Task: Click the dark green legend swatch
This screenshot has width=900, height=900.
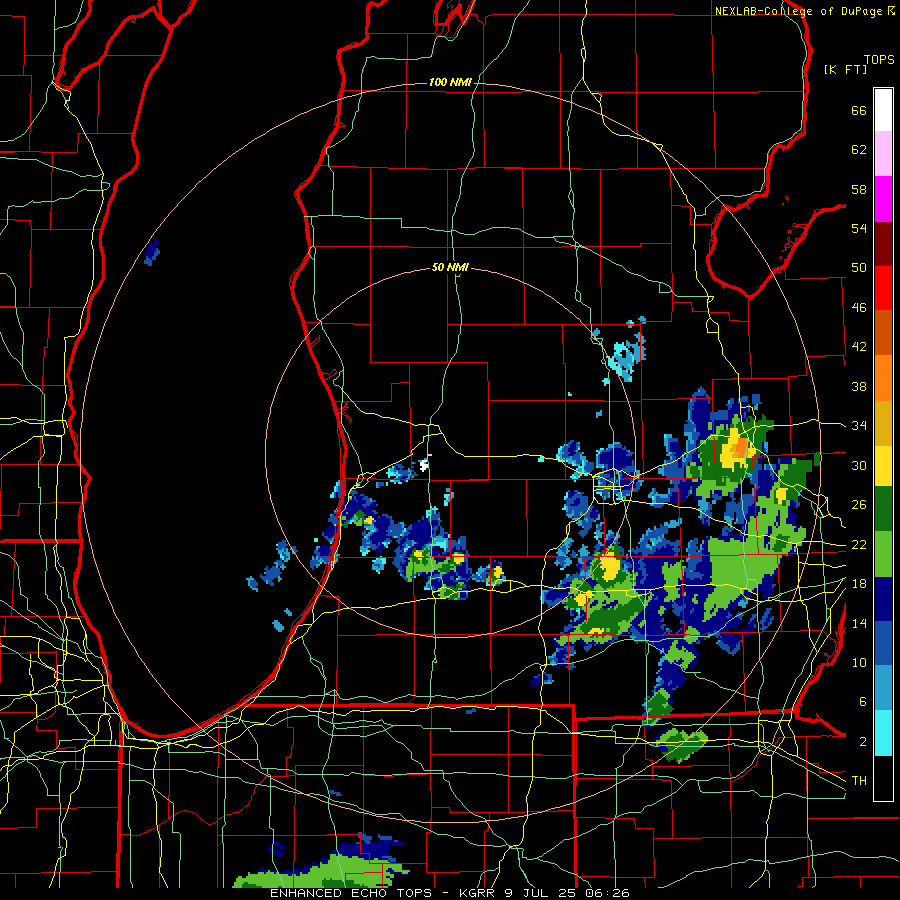Action: (883, 509)
